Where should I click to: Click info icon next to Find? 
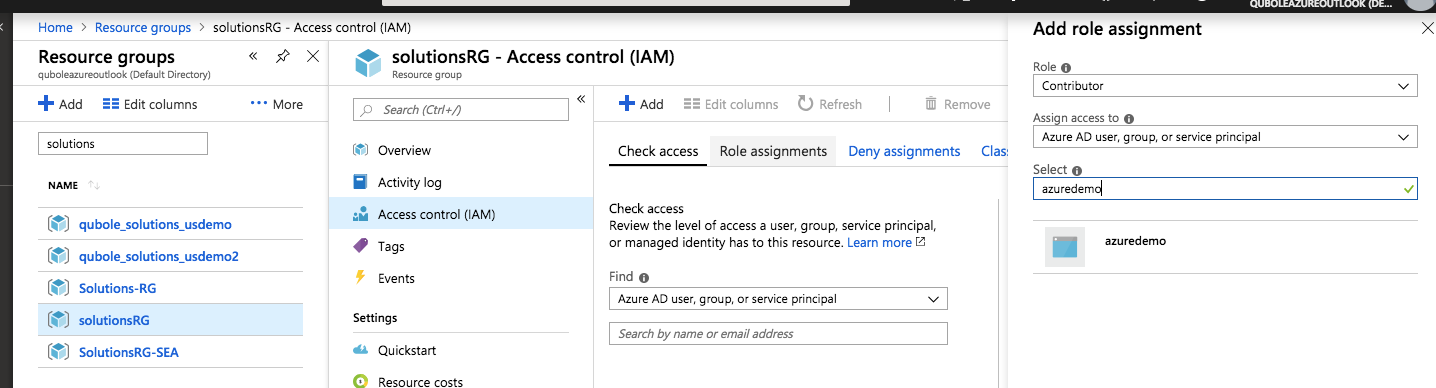tap(644, 278)
